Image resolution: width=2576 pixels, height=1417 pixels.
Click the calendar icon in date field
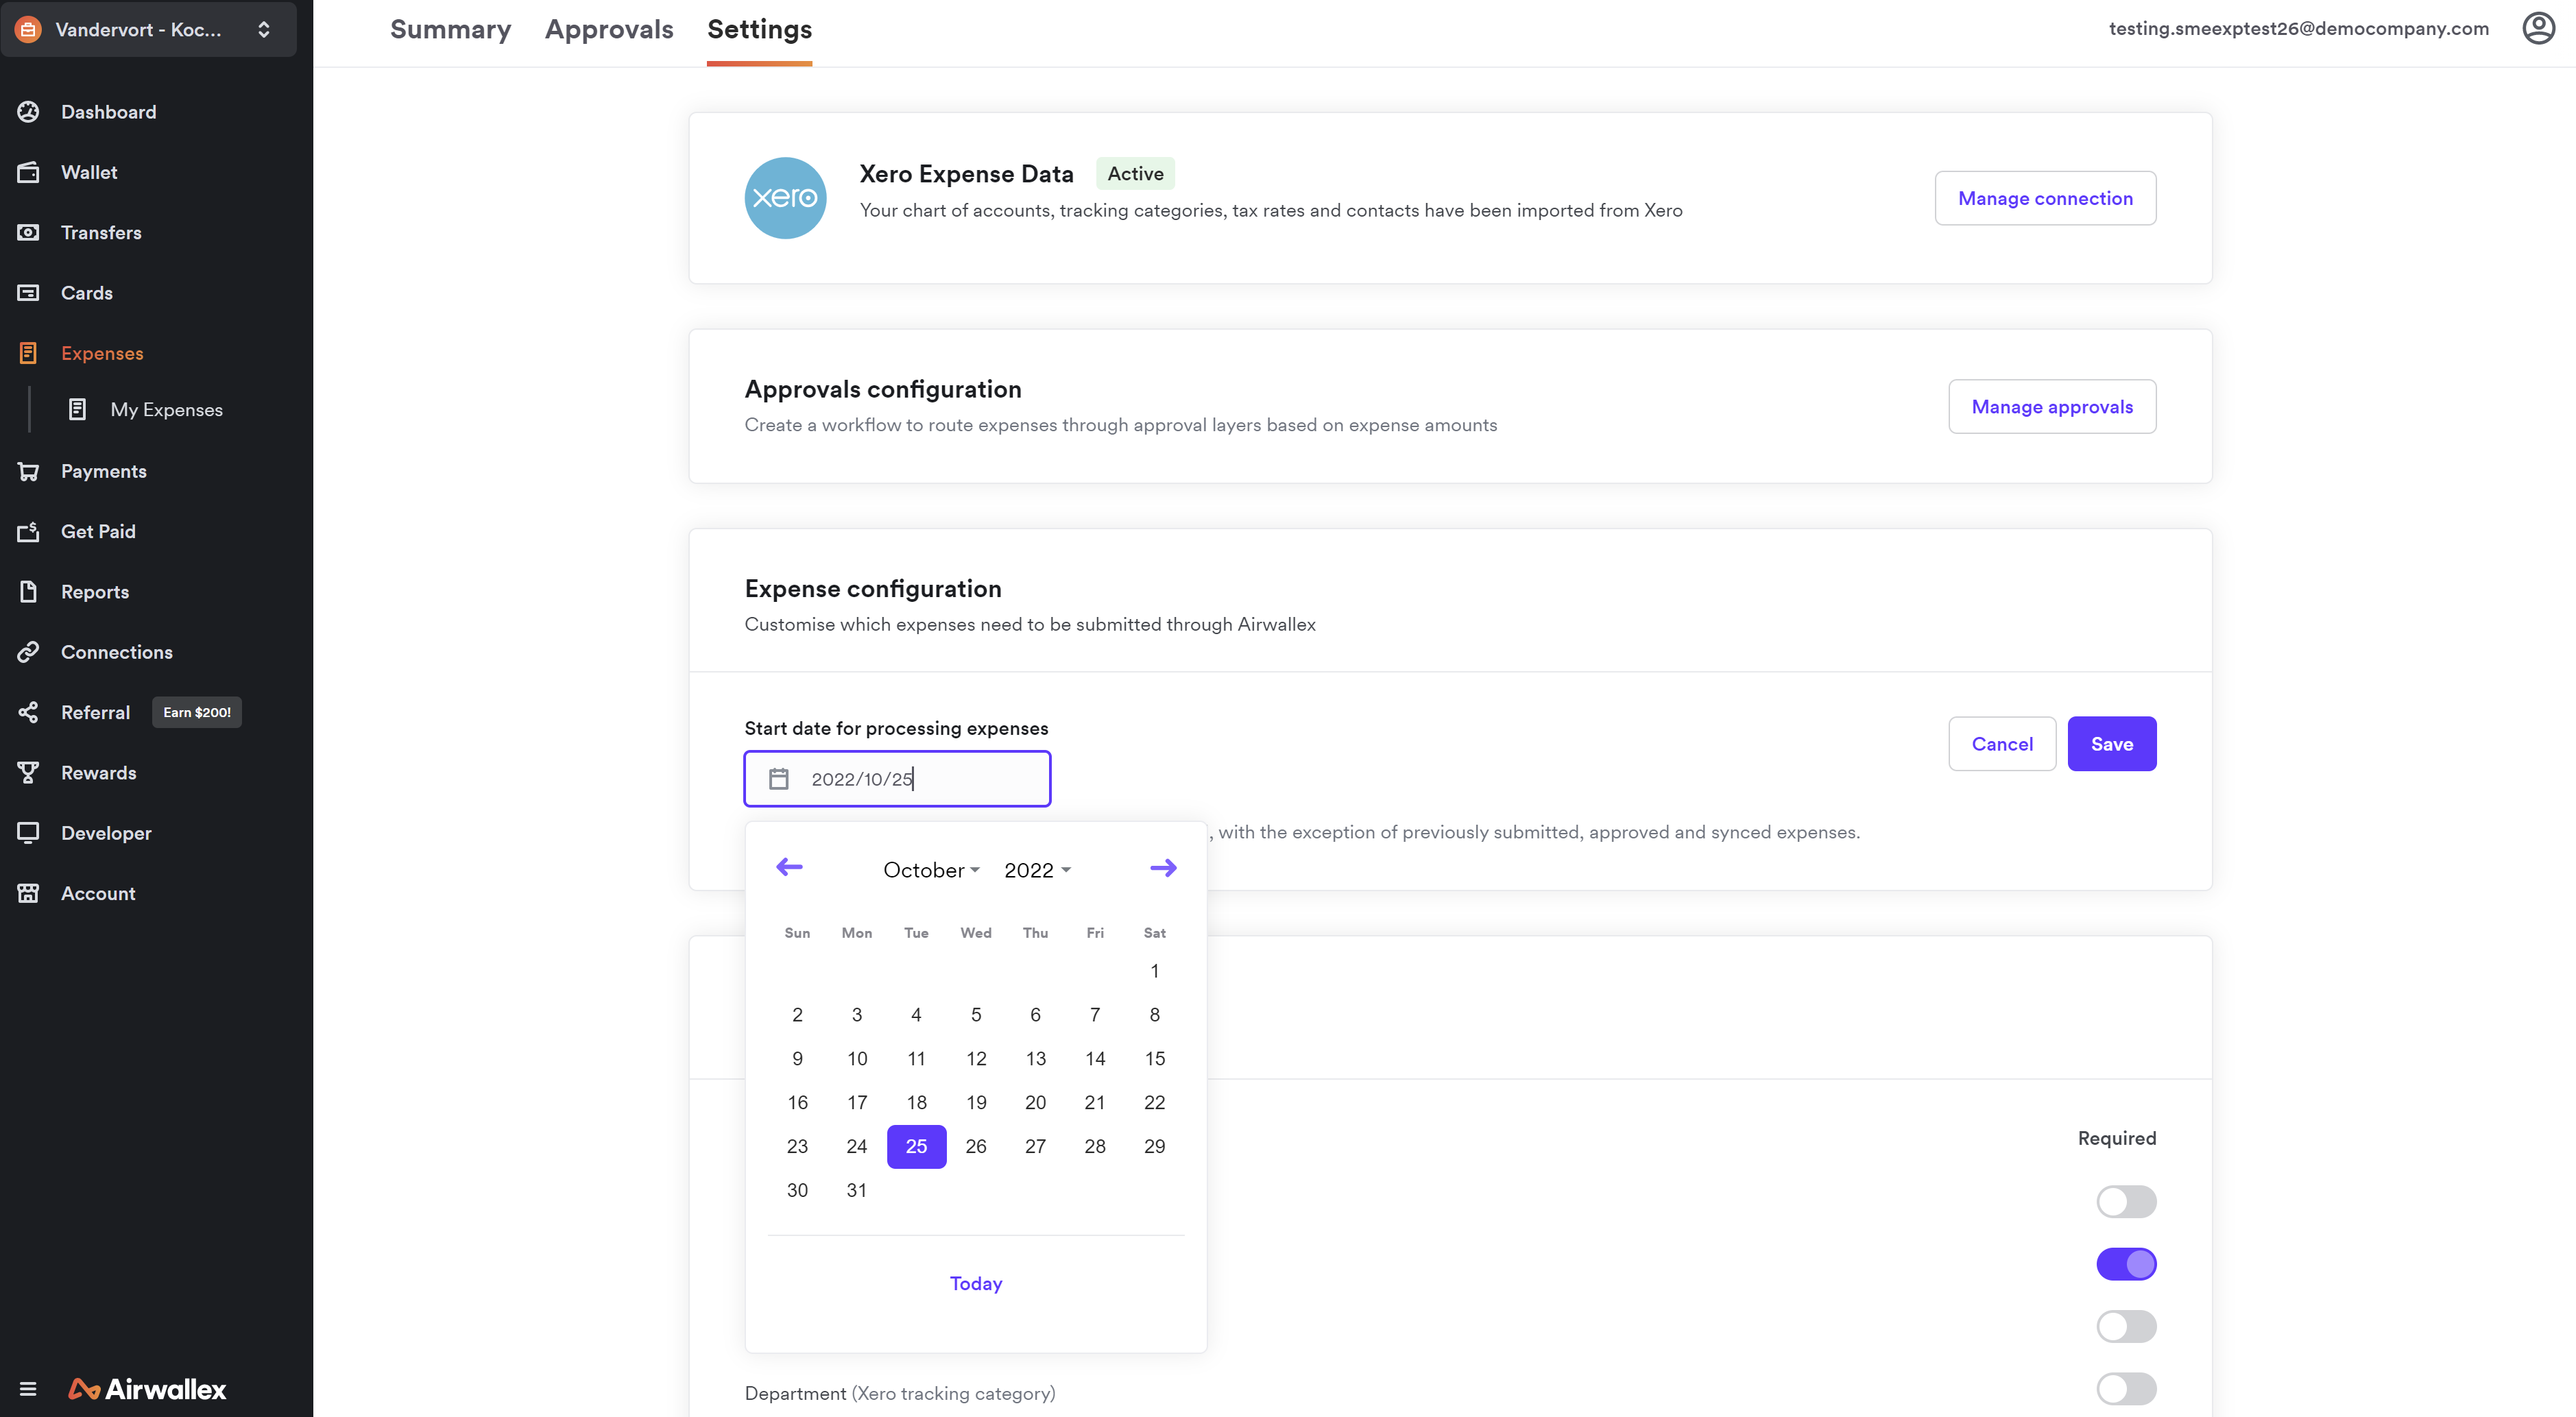pos(779,779)
